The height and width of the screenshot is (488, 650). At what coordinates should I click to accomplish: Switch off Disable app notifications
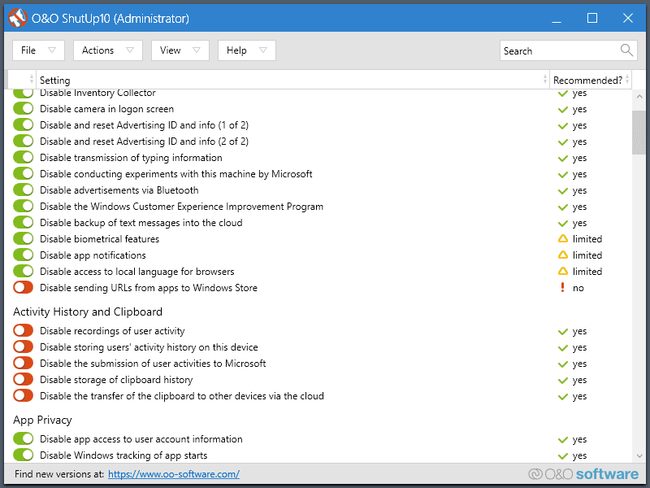coord(23,255)
